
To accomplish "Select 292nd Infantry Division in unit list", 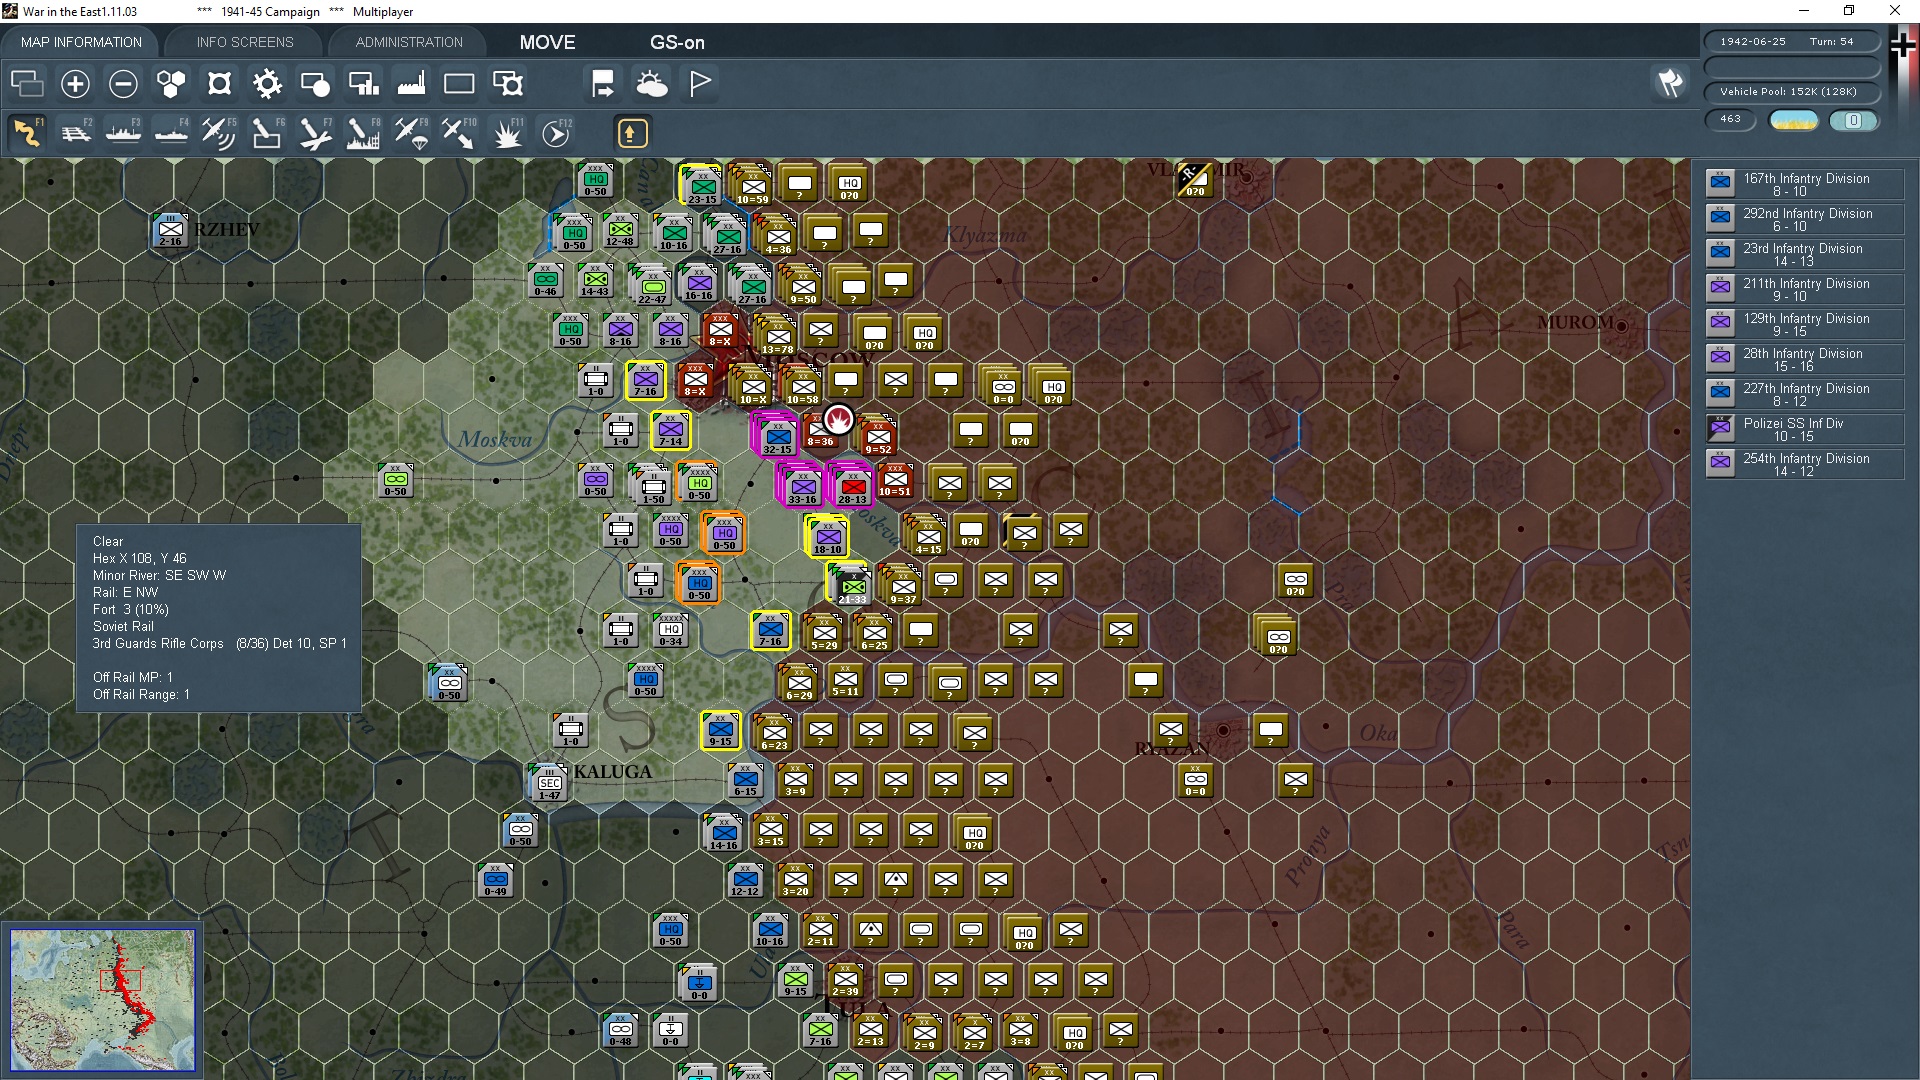I will (x=1804, y=220).
